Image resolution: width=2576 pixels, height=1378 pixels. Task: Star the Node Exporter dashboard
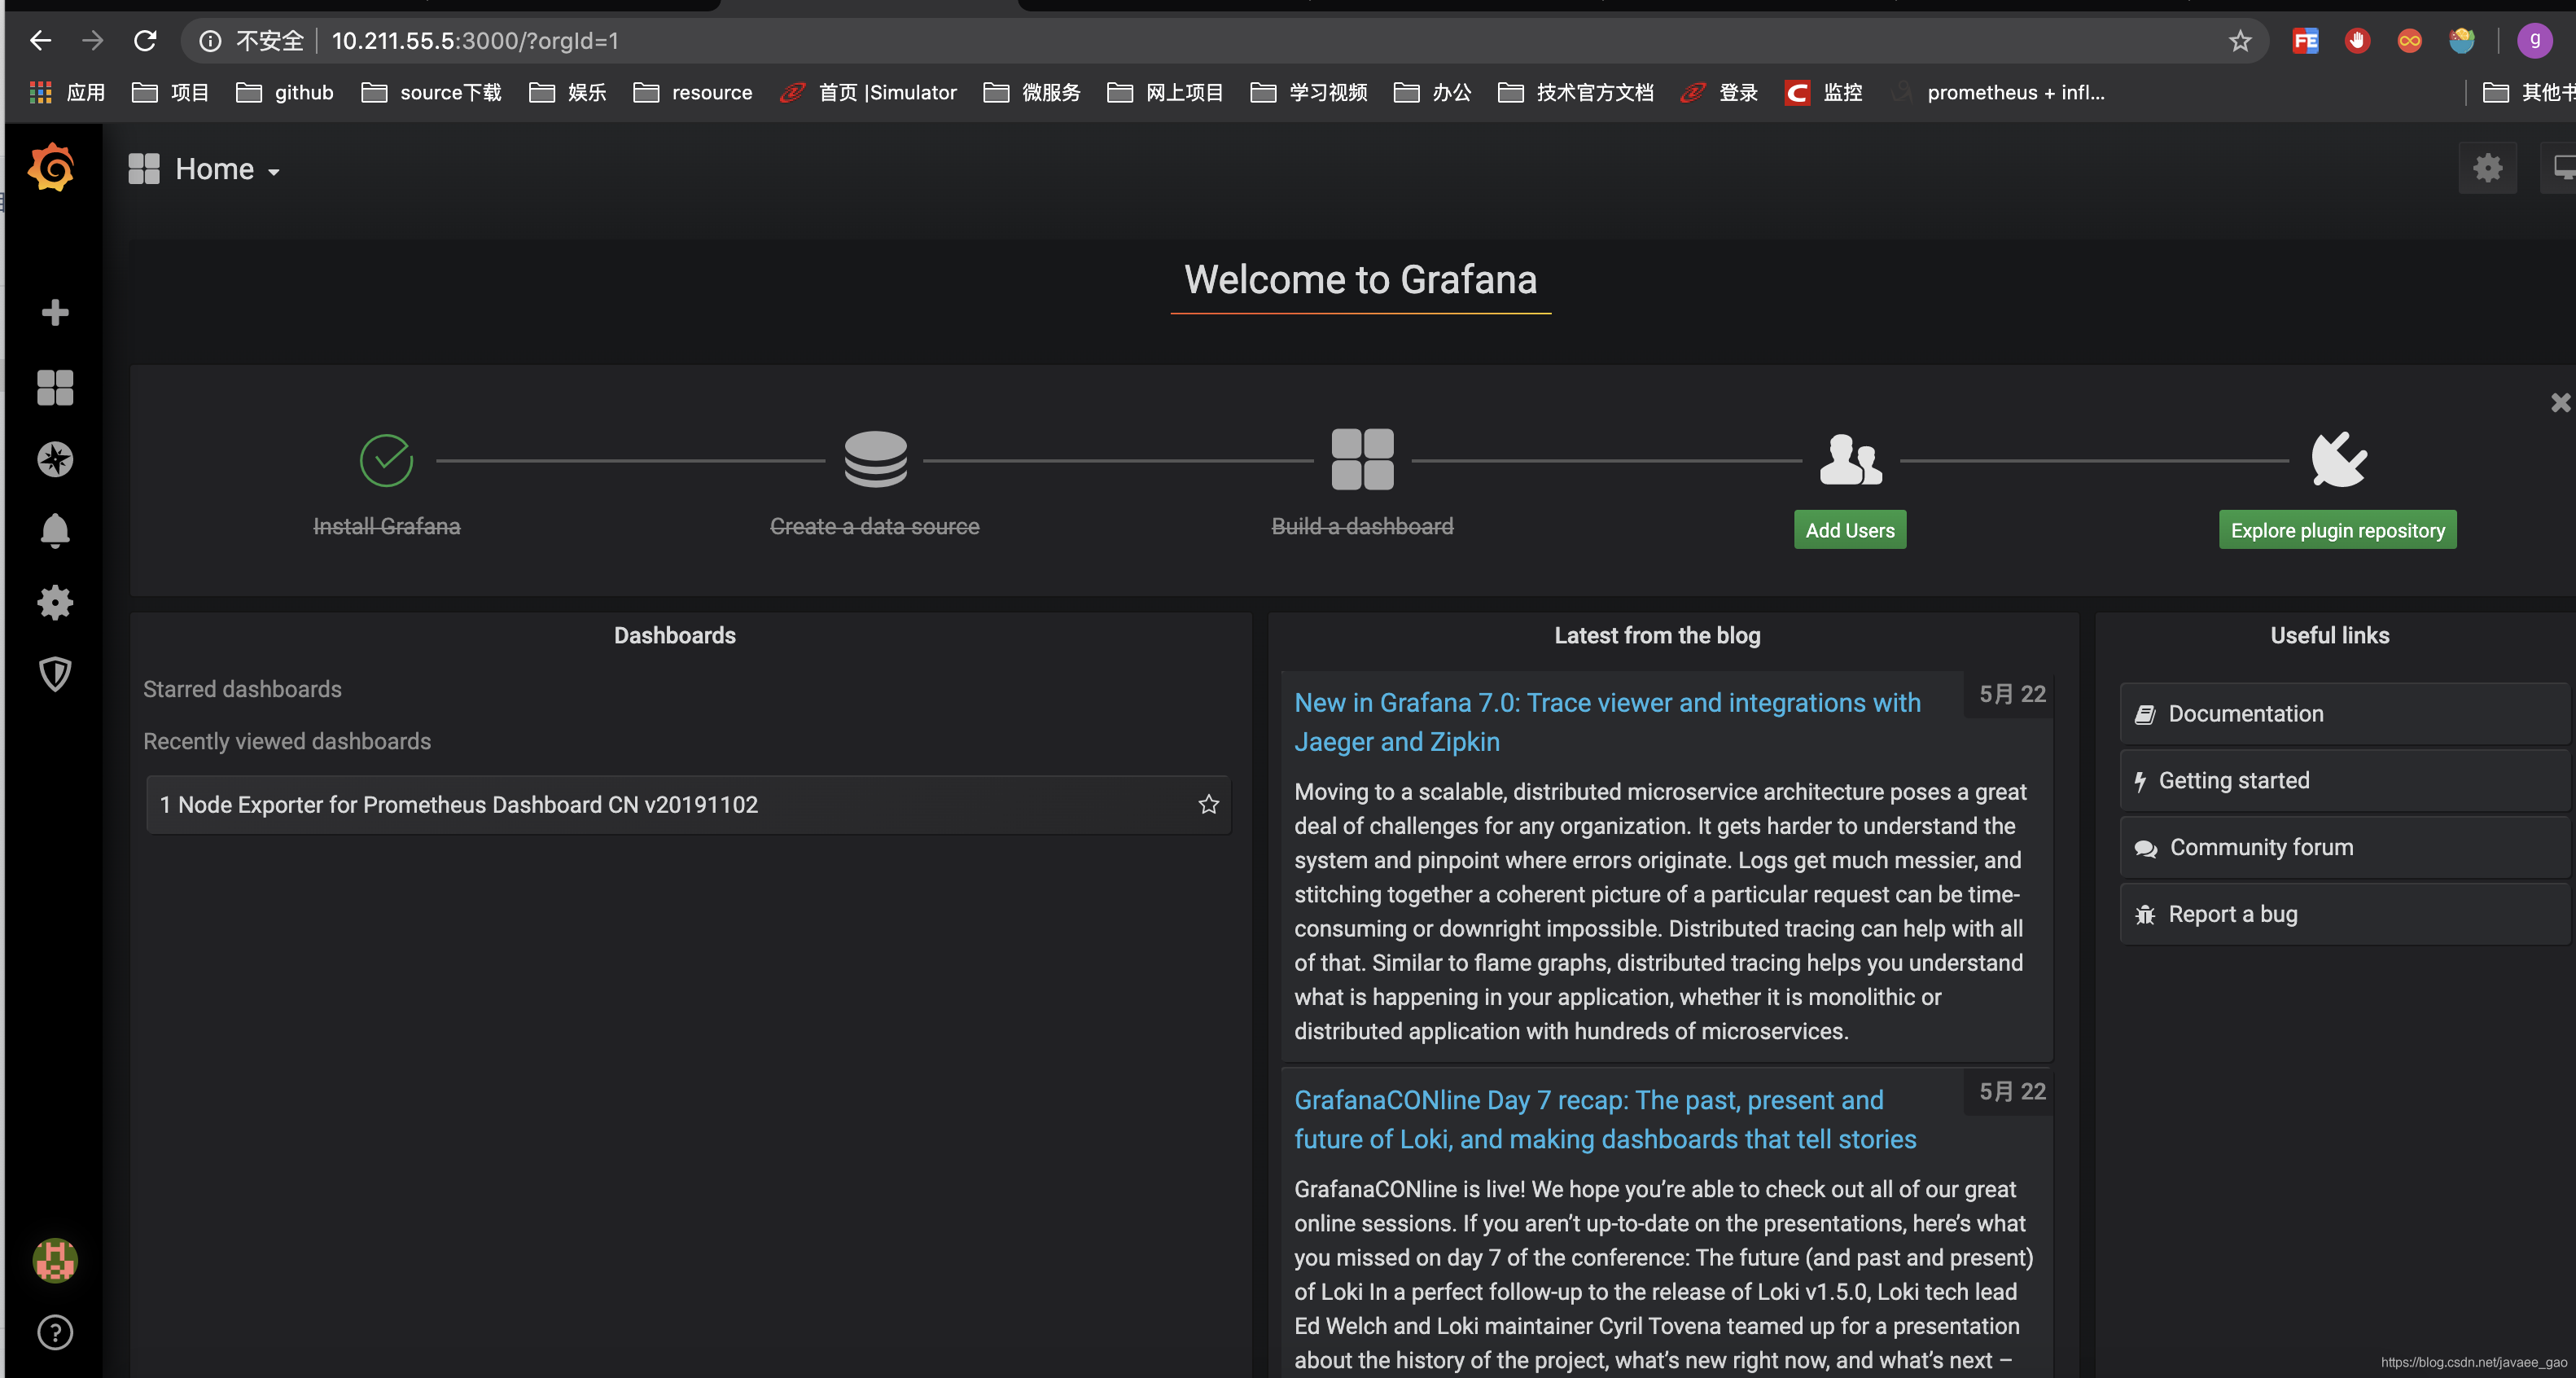(x=1208, y=804)
